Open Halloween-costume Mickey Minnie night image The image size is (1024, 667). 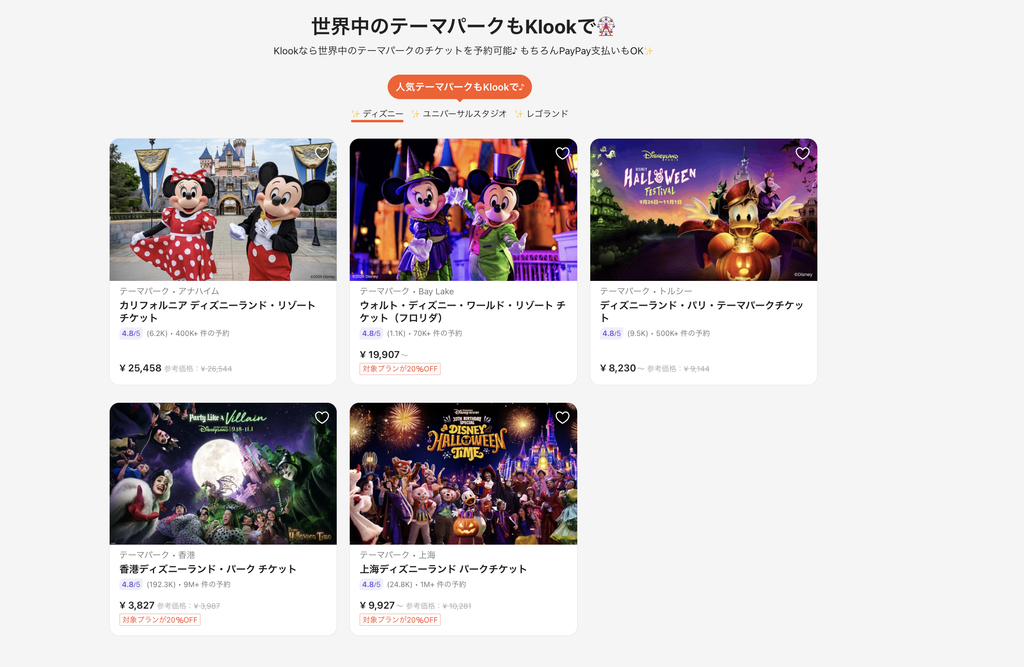click(464, 210)
